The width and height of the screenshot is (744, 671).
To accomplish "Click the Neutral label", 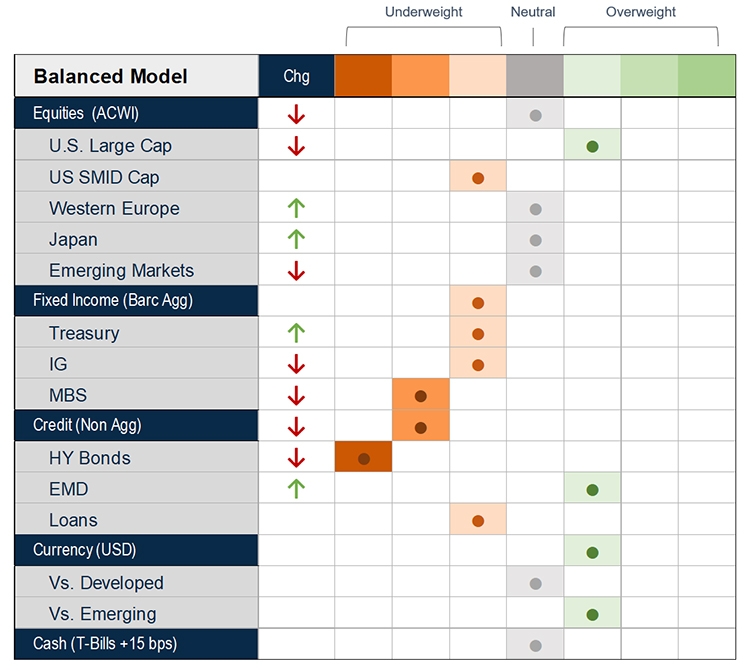I will 533,12.
